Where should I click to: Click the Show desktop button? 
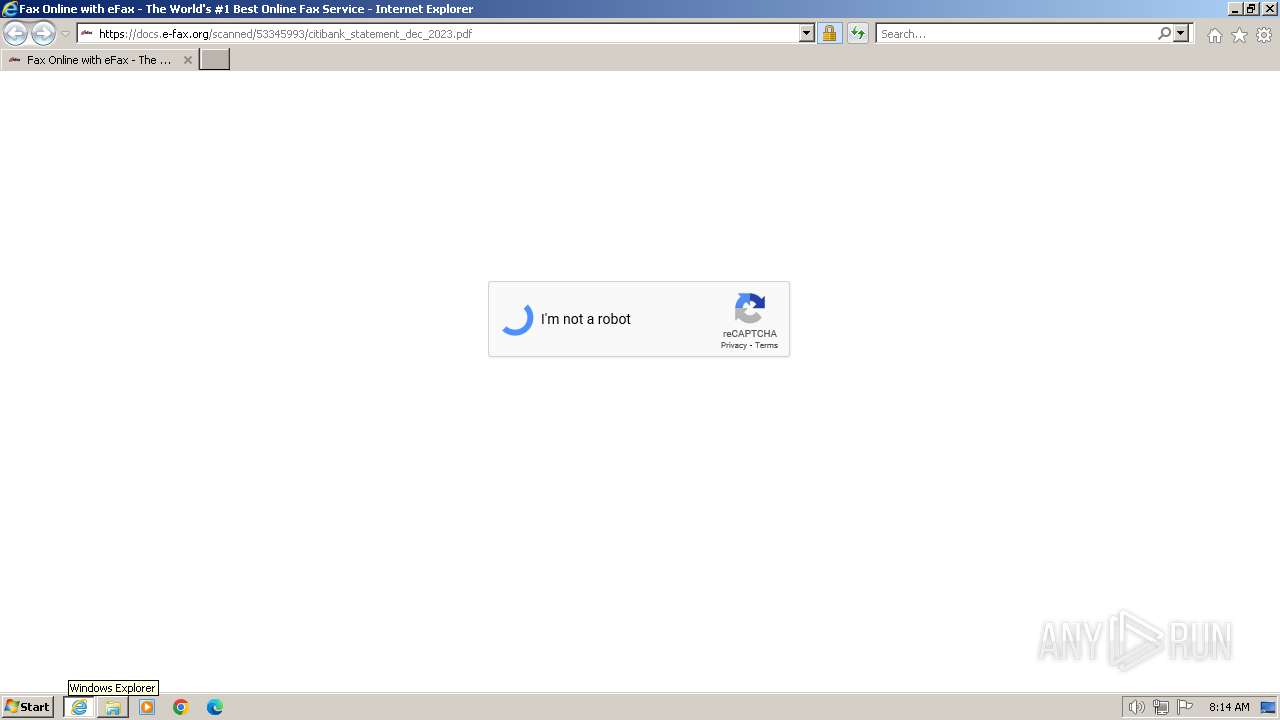[1268, 707]
